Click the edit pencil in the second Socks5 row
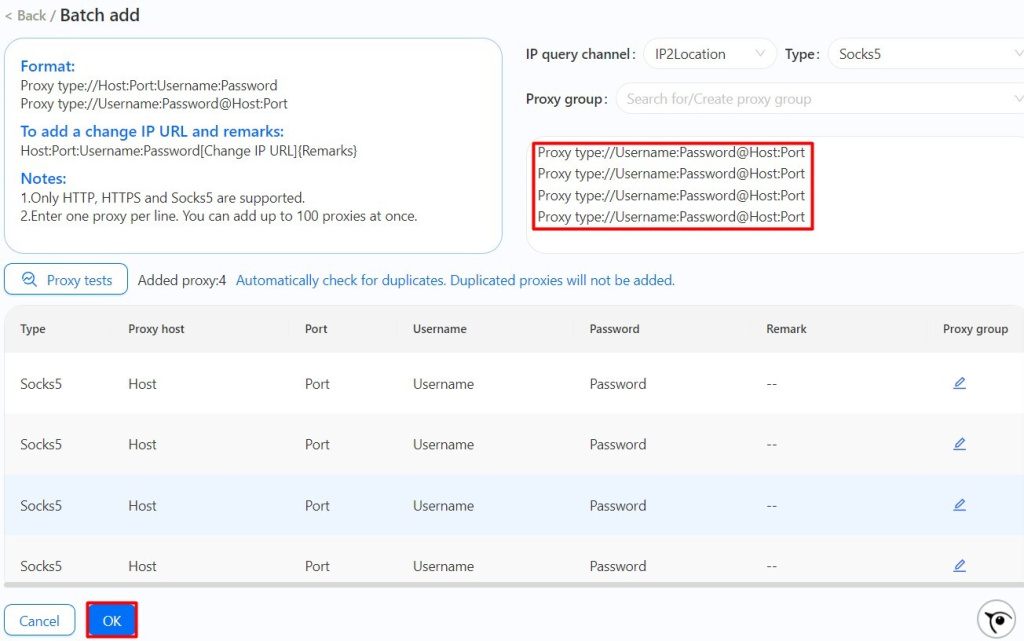This screenshot has height=641, width=1024. [x=959, y=444]
